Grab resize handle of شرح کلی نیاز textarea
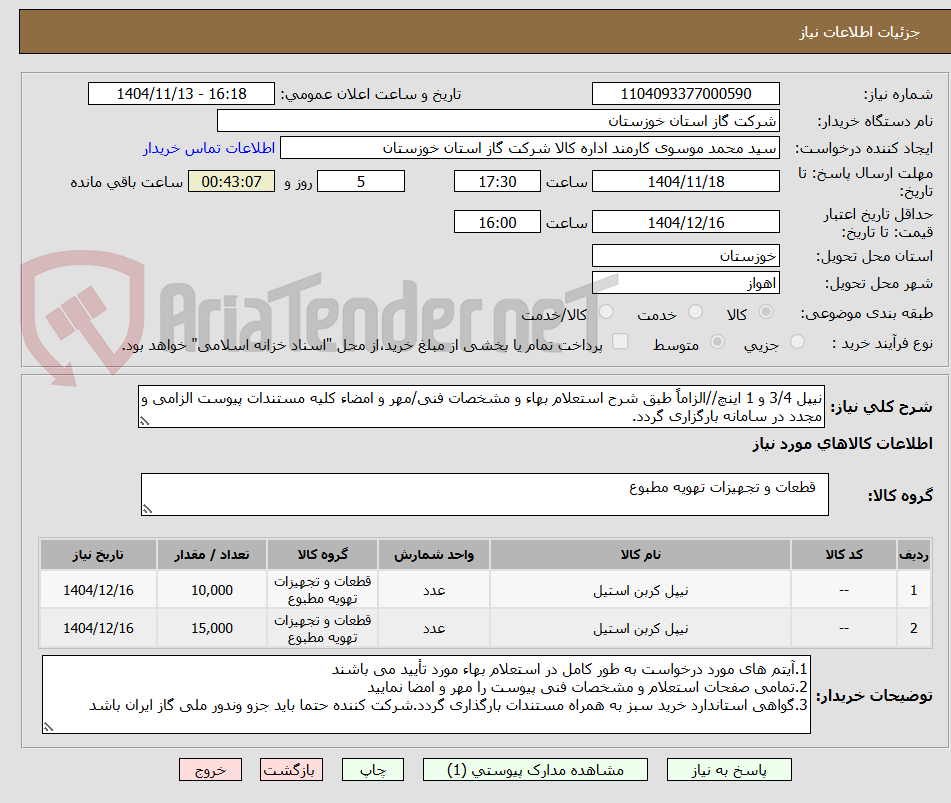951x803 pixels. (x=144, y=421)
